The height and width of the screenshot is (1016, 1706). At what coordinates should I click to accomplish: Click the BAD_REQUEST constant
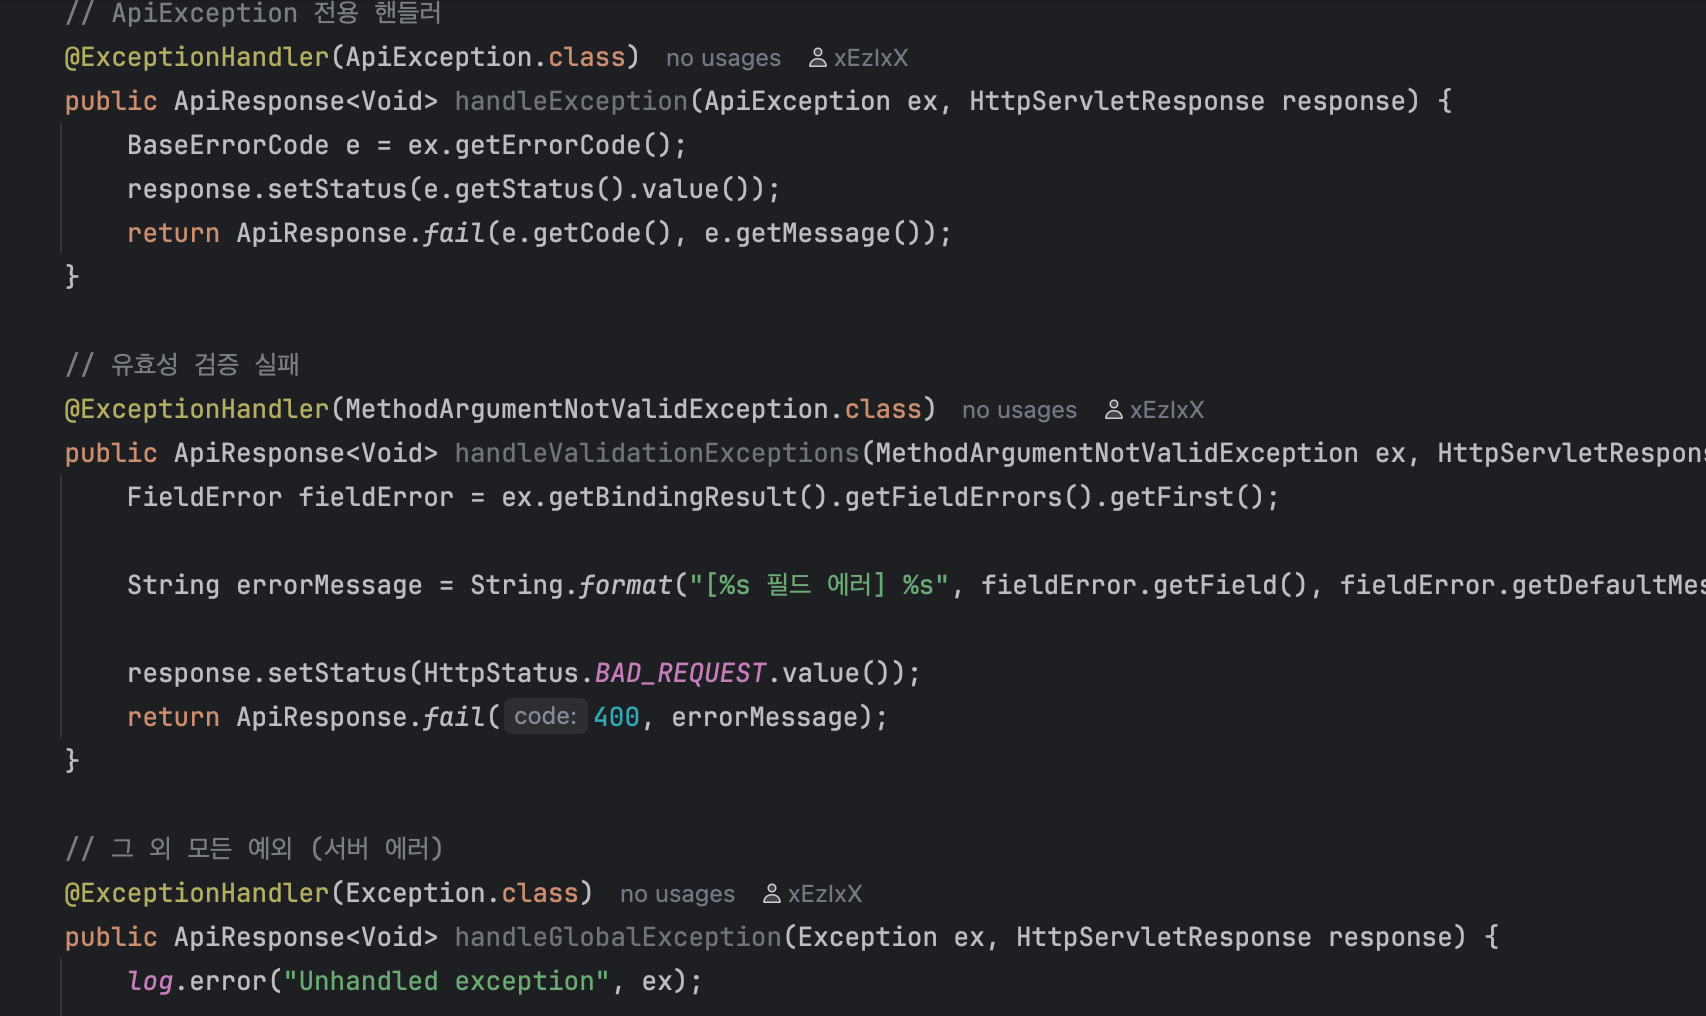[680, 673]
